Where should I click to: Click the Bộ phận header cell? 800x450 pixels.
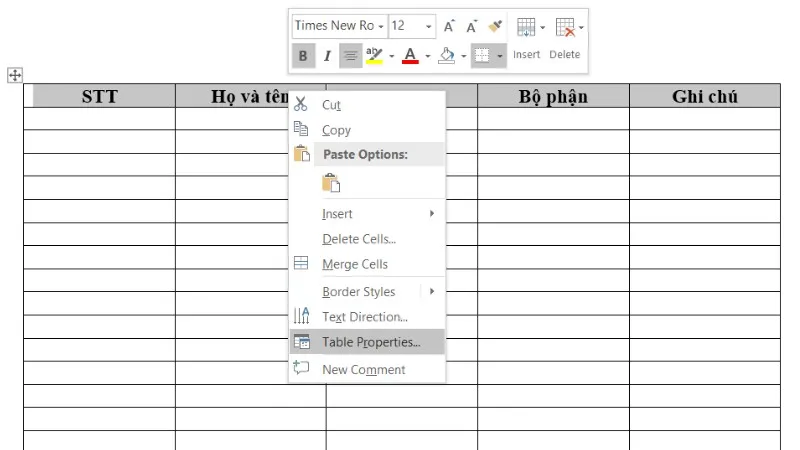click(x=553, y=96)
